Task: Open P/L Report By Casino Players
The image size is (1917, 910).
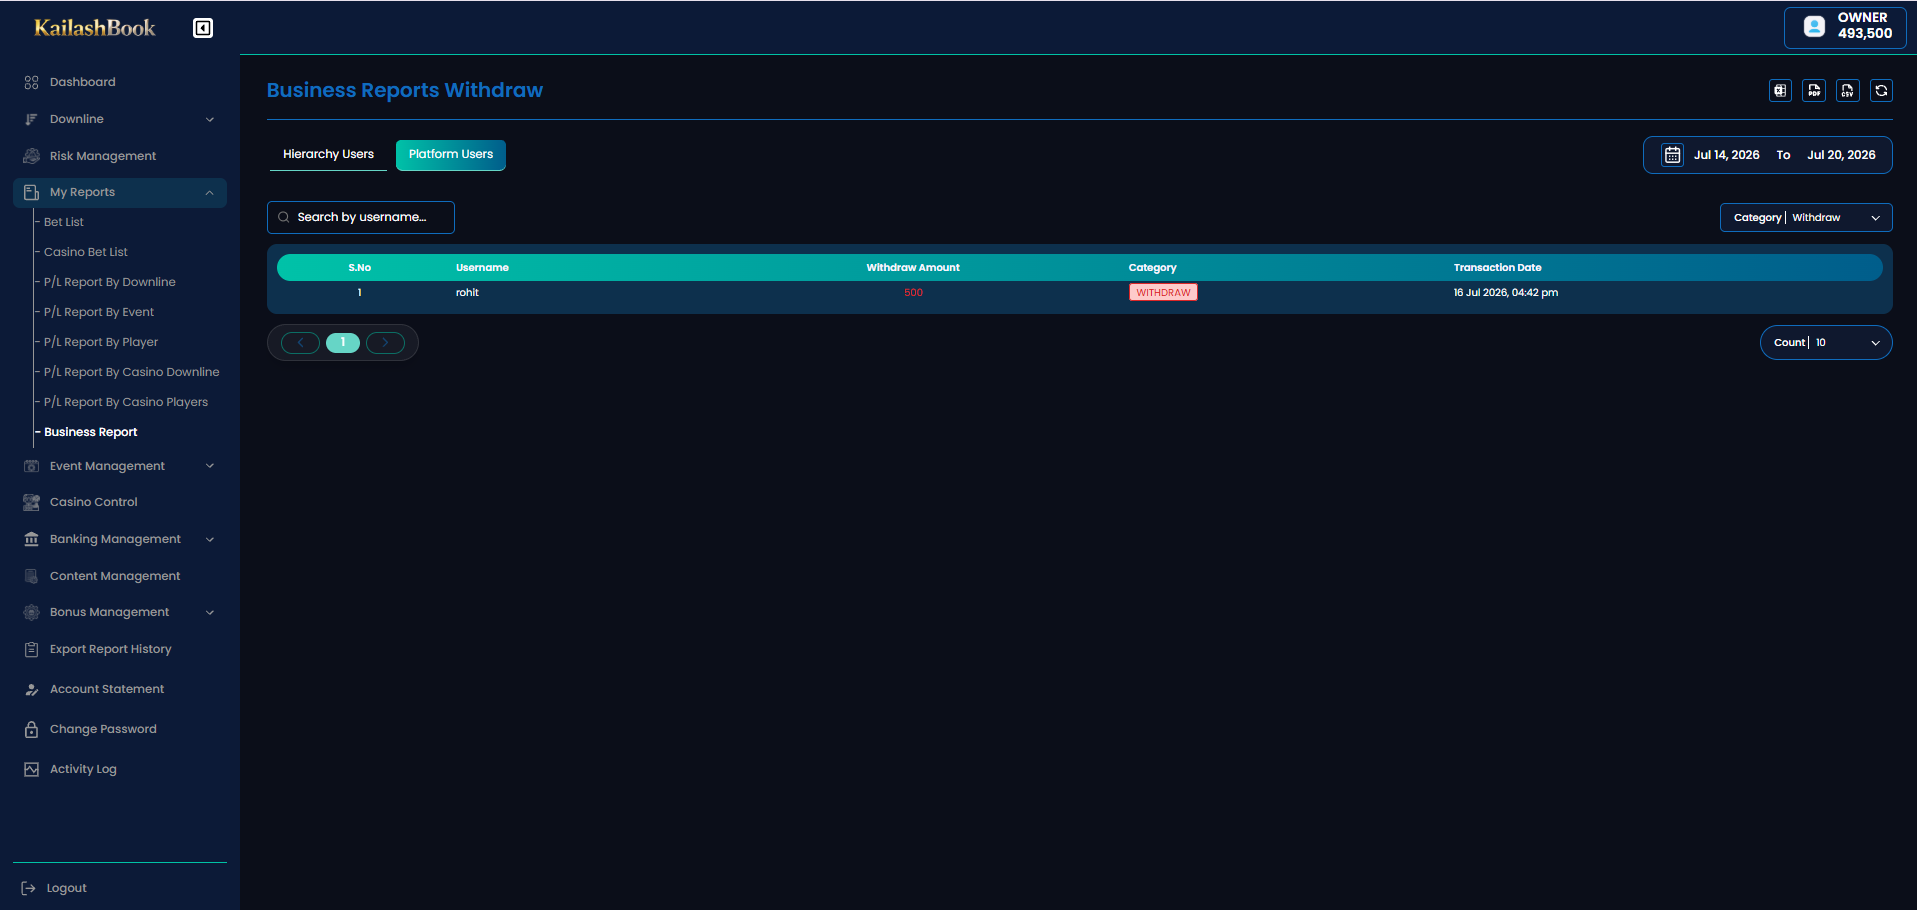Action: 126,402
